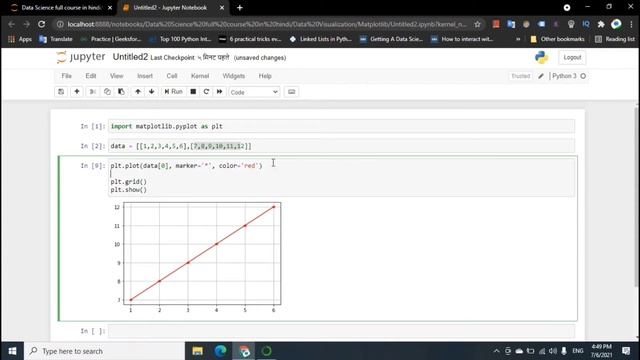Open the browser extensions puzzle icon
This screenshot has width=640, height=360.
(601, 24)
